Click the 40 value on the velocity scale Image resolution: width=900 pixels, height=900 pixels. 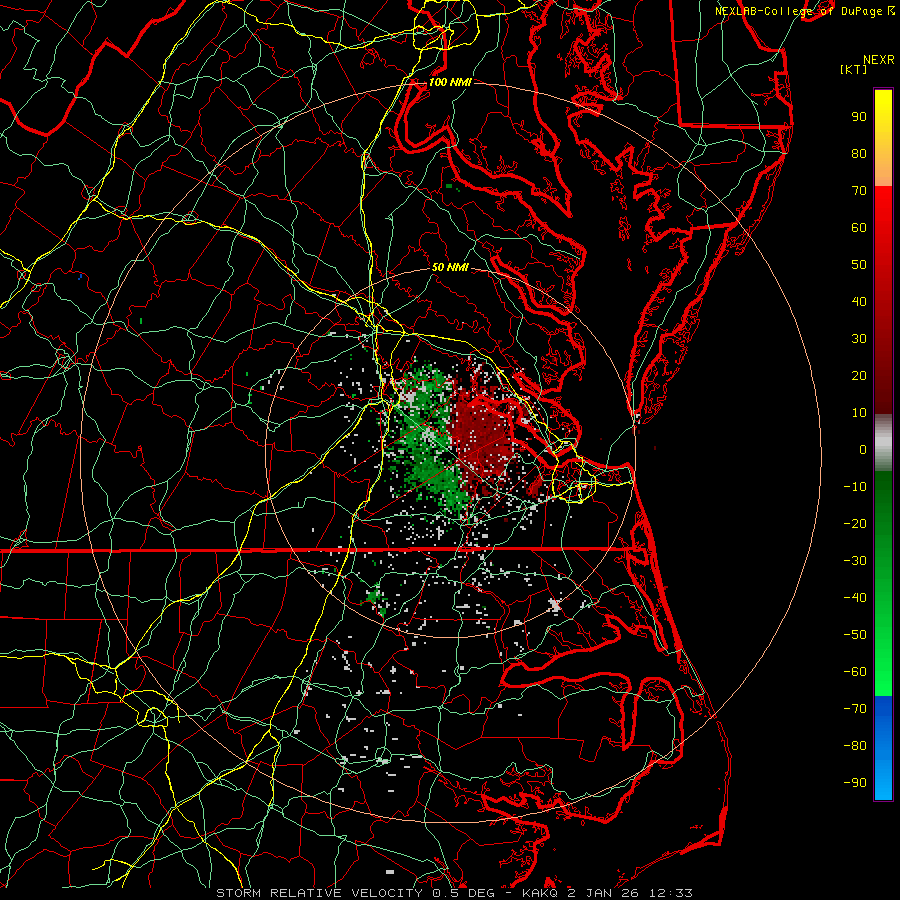(x=859, y=302)
